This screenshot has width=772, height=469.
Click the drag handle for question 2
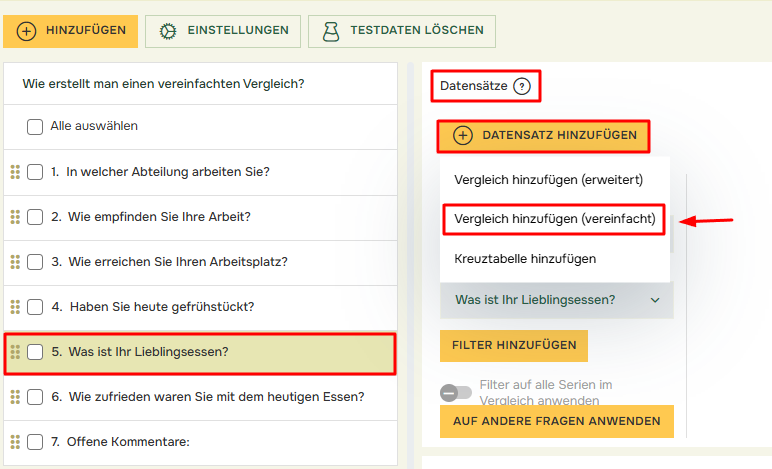15,217
